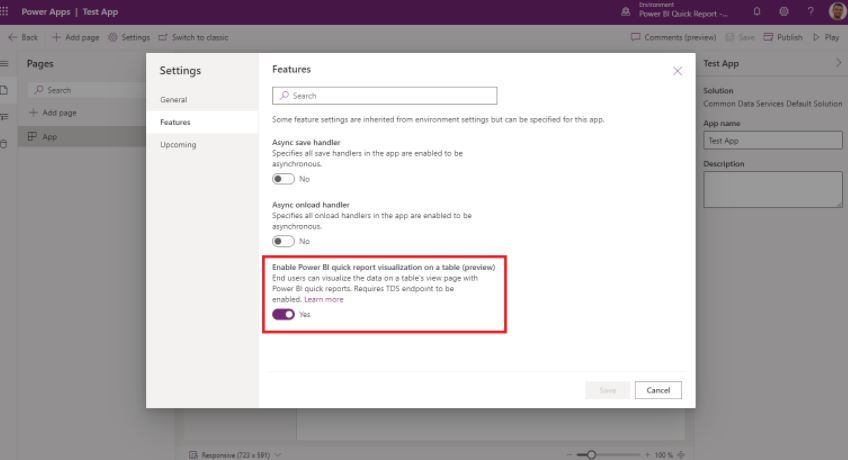The image size is (848, 460).
Task: Click the Play button in the toolbar
Action: pos(826,37)
